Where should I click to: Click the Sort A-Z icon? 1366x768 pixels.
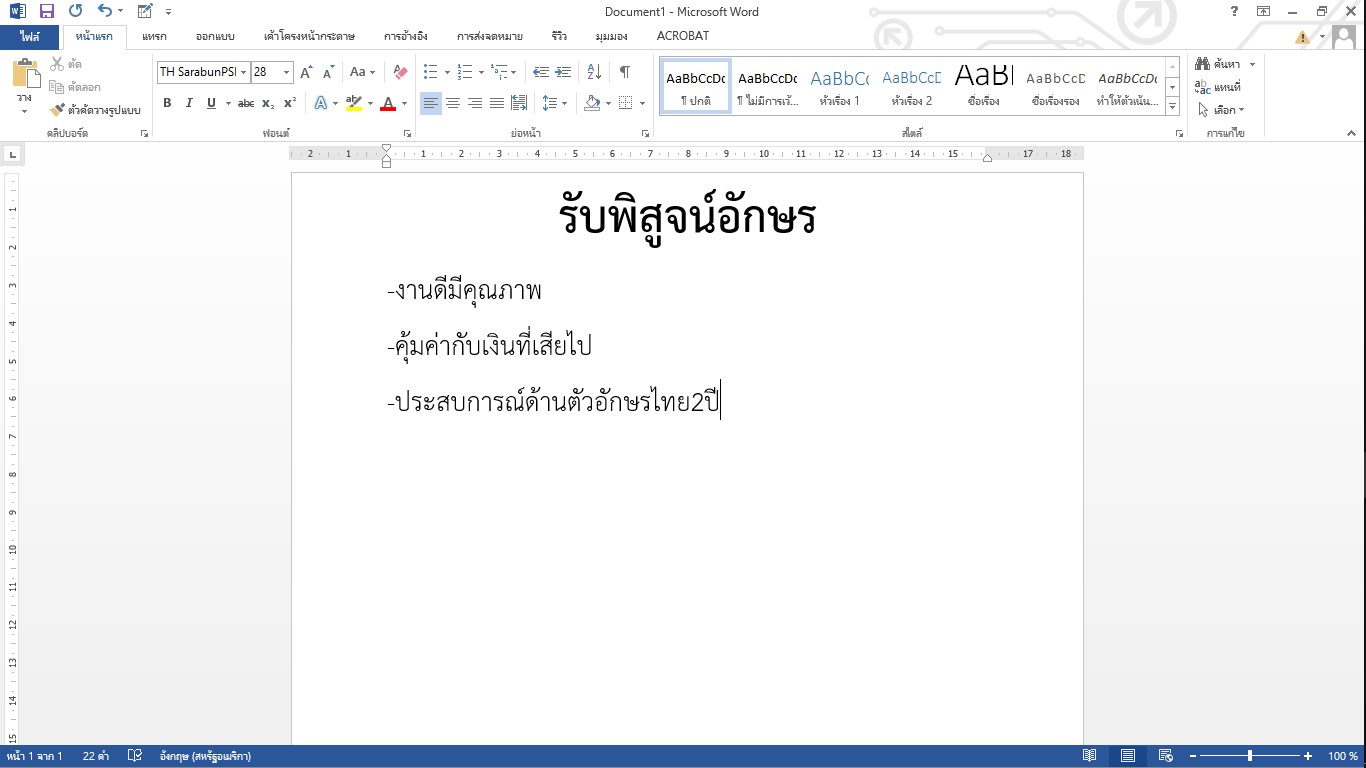point(594,72)
